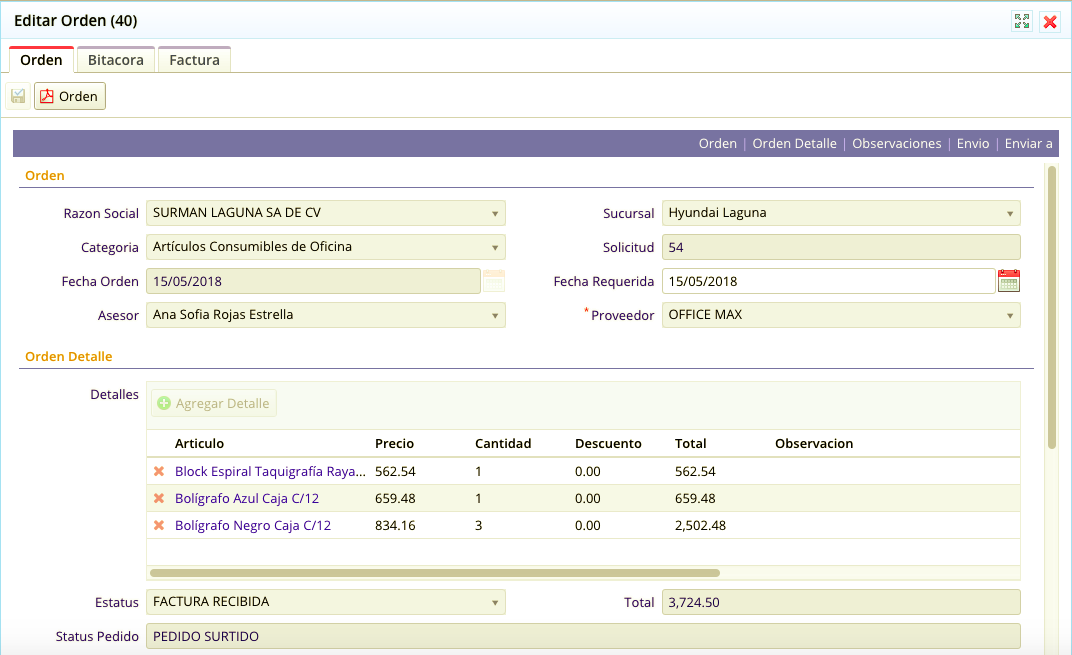
Task: Click price cell 659.48
Action: [x=395, y=498]
